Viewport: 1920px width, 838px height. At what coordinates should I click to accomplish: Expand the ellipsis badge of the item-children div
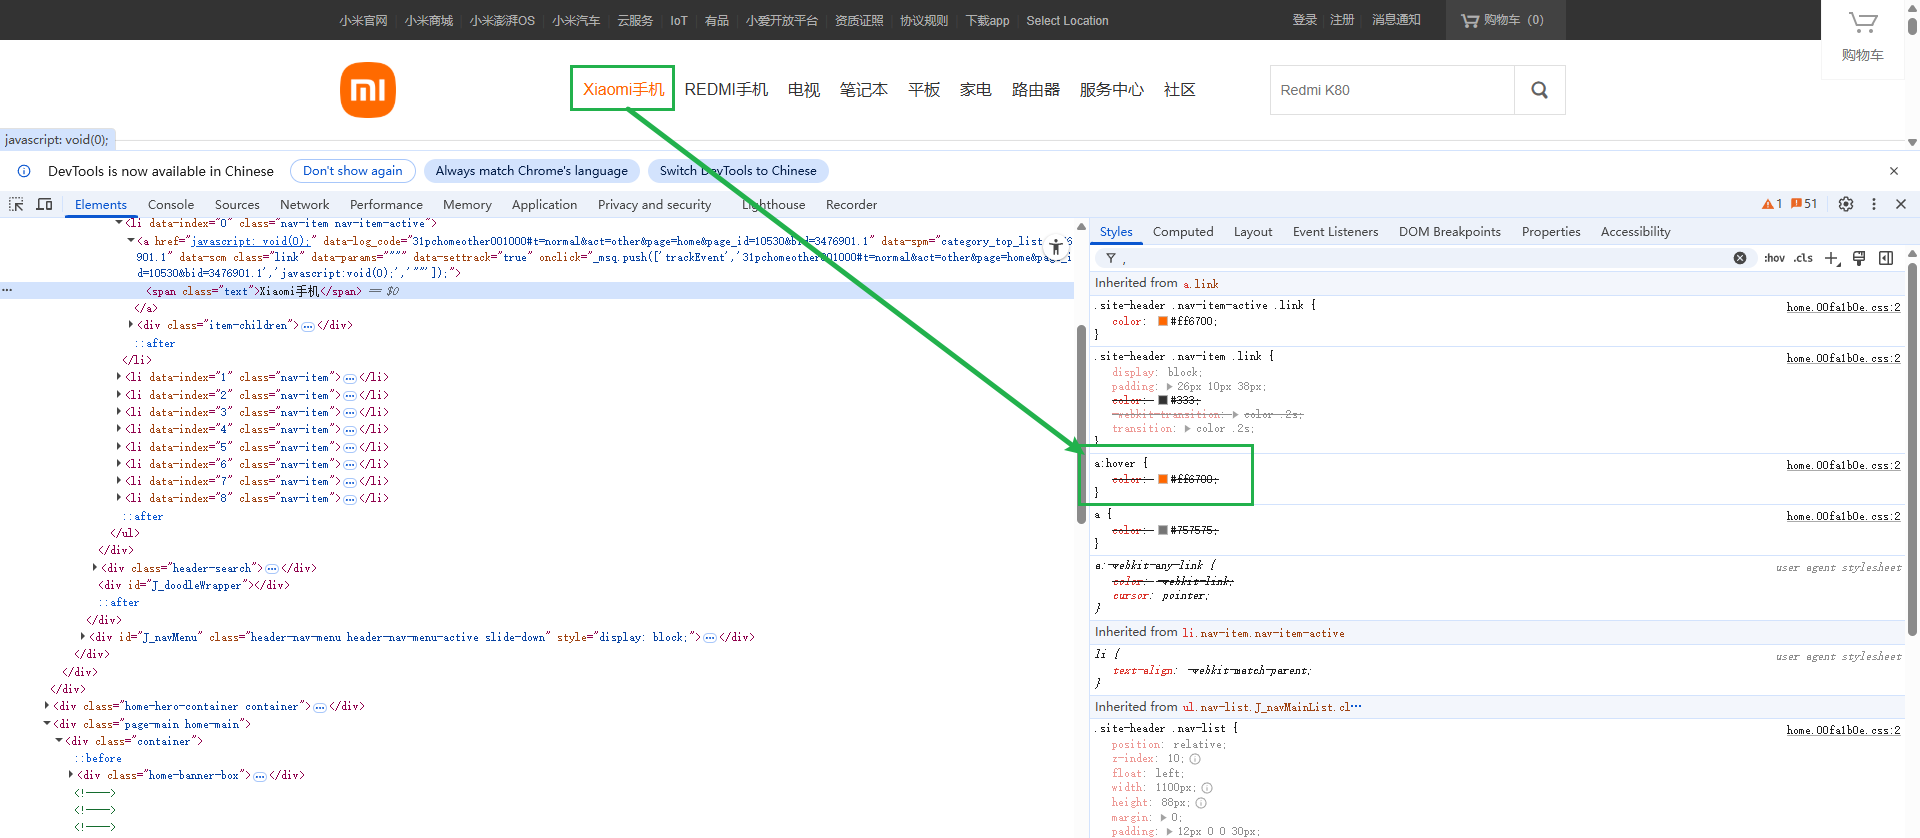click(308, 326)
